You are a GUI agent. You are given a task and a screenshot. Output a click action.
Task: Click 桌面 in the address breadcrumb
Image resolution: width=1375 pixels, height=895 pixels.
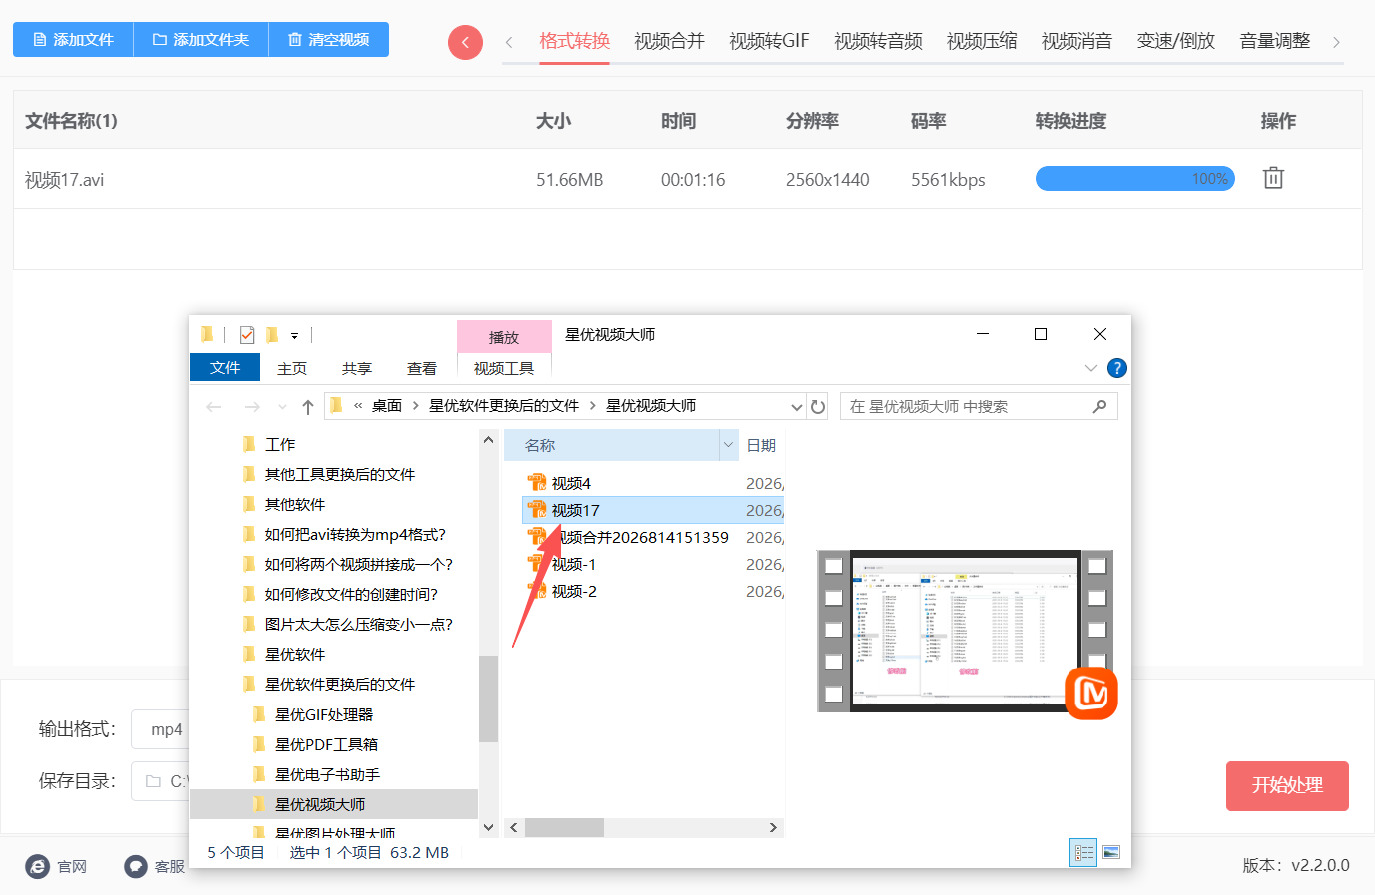pyautogui.click(x=387, y=406)
